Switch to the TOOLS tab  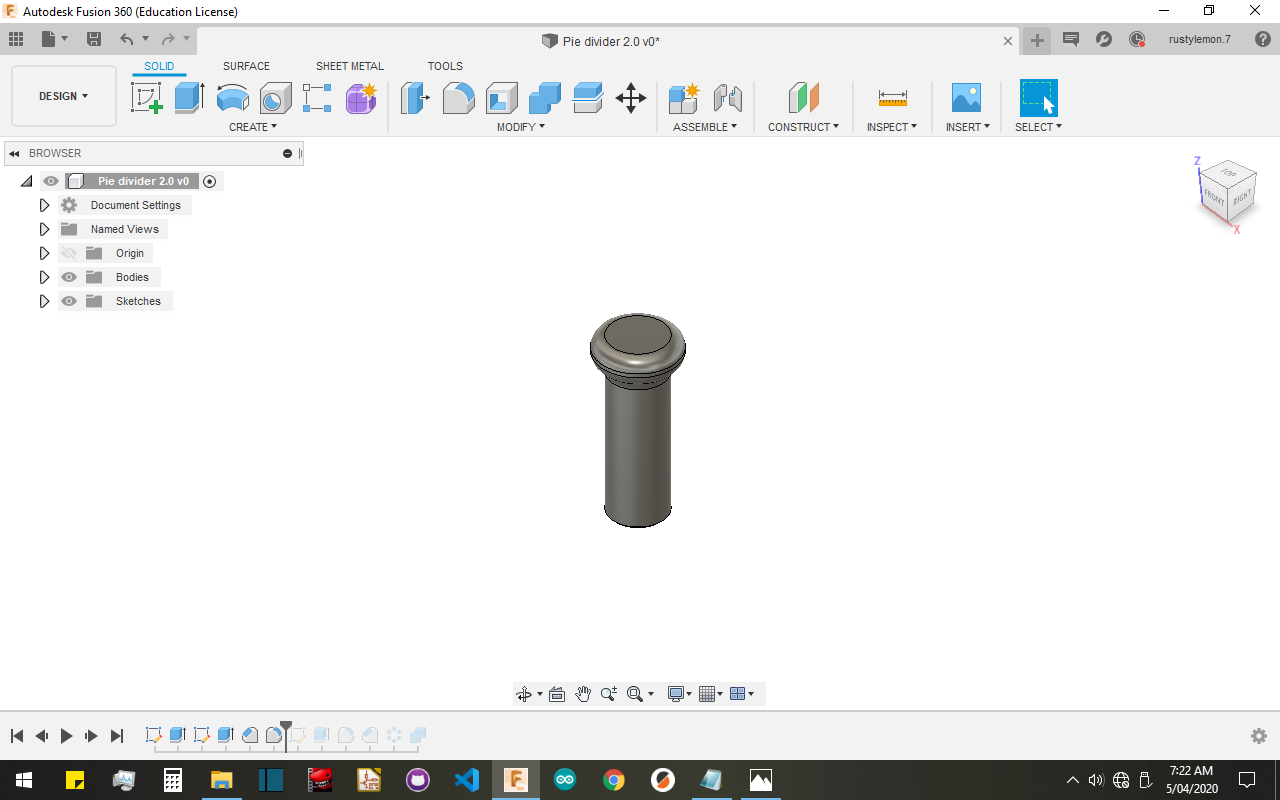pyautogui.click(x=445, y=66)
